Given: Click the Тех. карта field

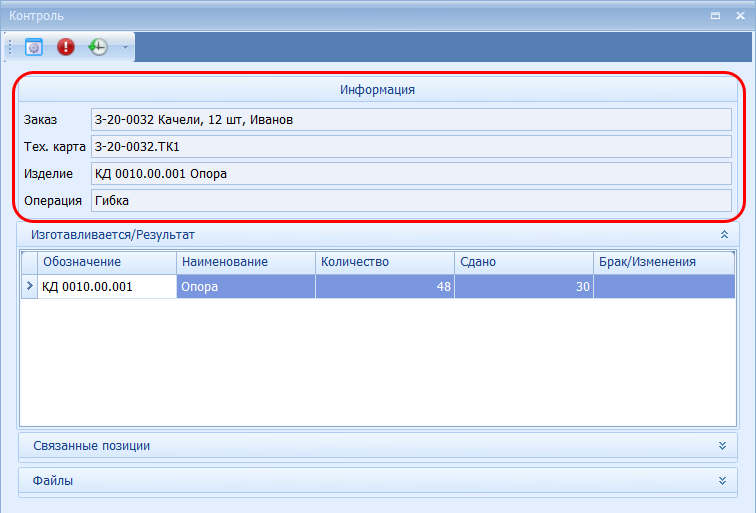Looking at the screenshot, I should (x=410, y=147).
